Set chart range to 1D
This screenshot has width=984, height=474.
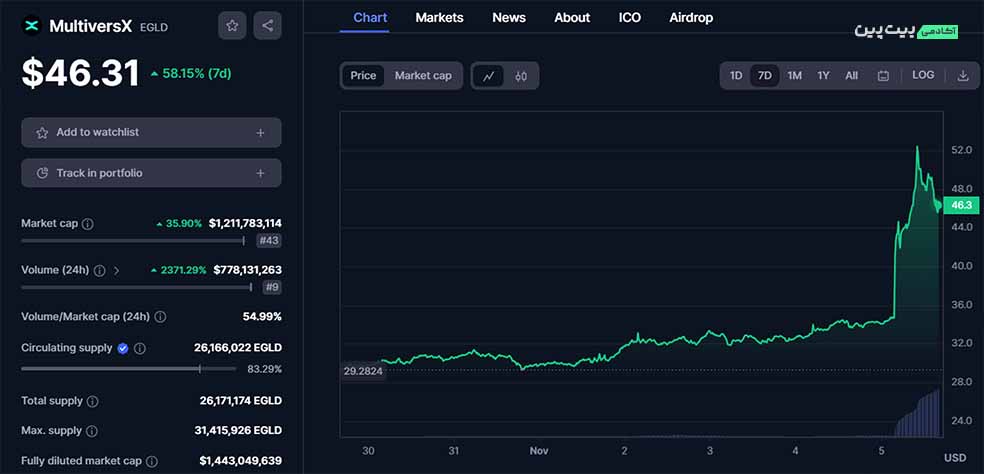tap(735, 76)
